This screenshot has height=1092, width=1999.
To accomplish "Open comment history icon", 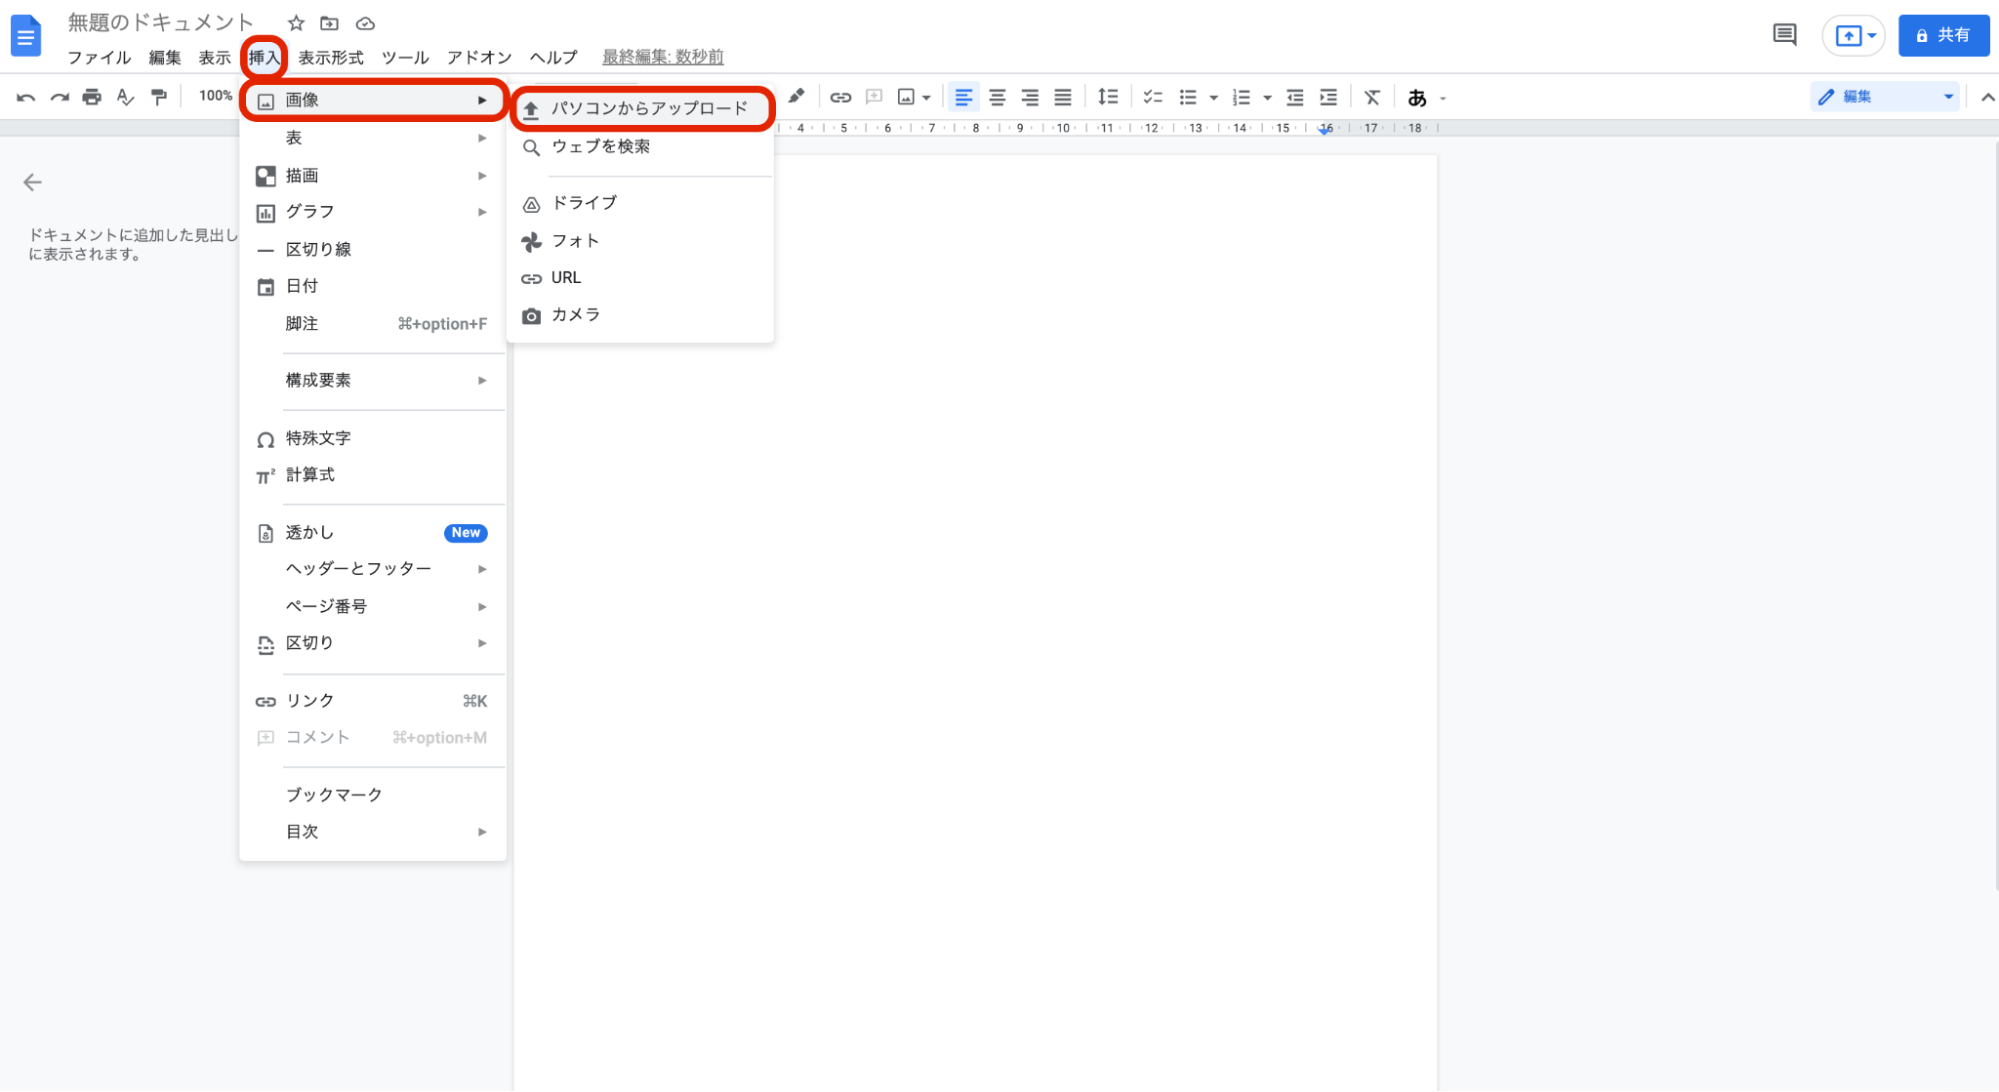I will (x=1785, y=36).
